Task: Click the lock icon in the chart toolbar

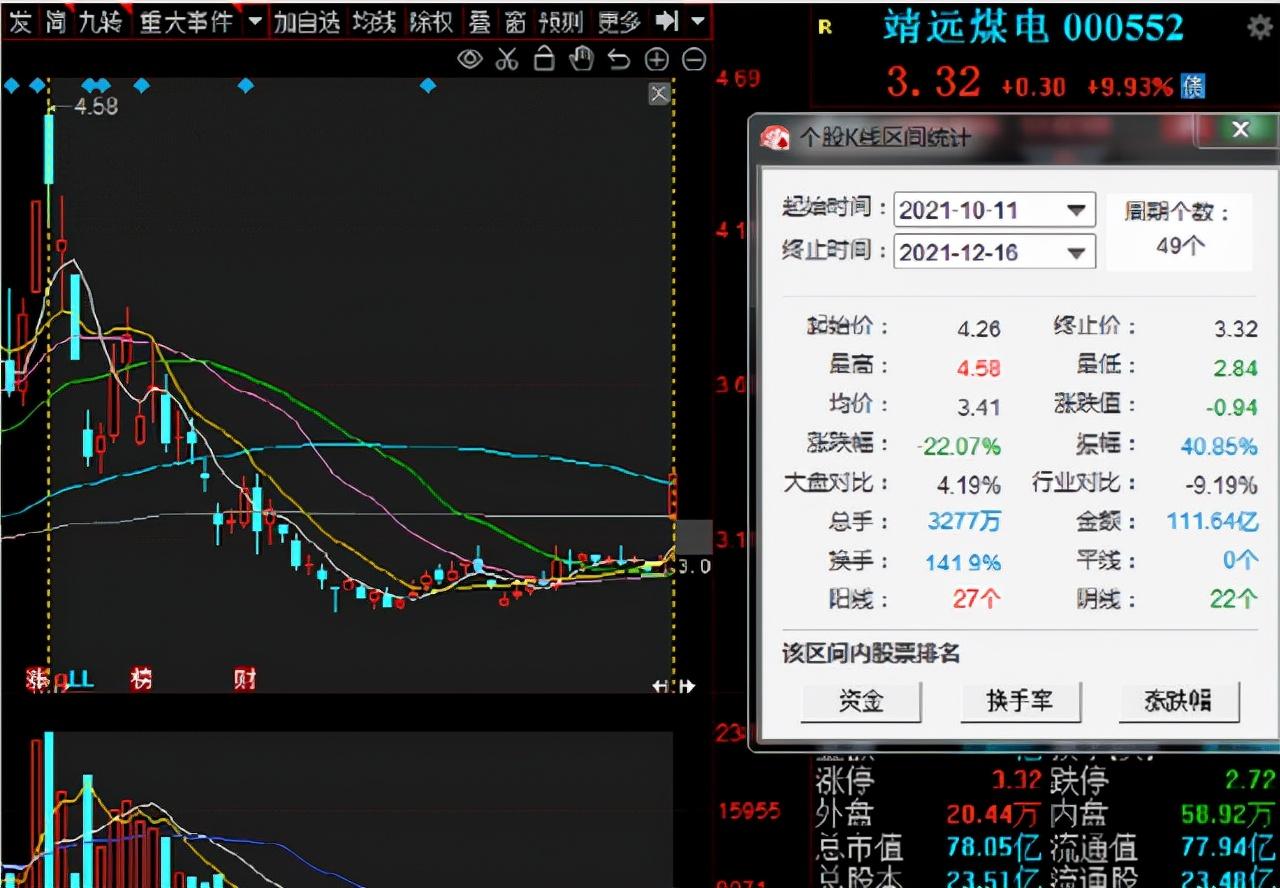Action: click(544, 59)
